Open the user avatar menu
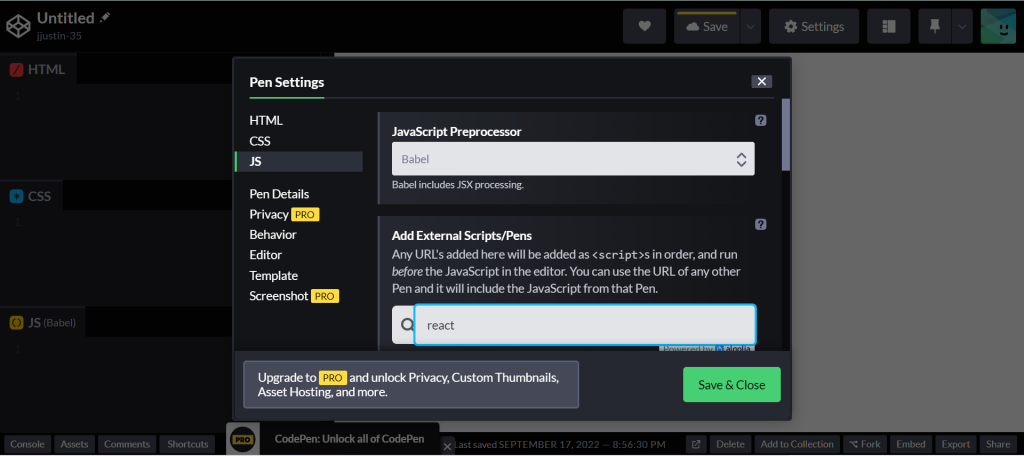1024x456 pixels. pos(998,26)
